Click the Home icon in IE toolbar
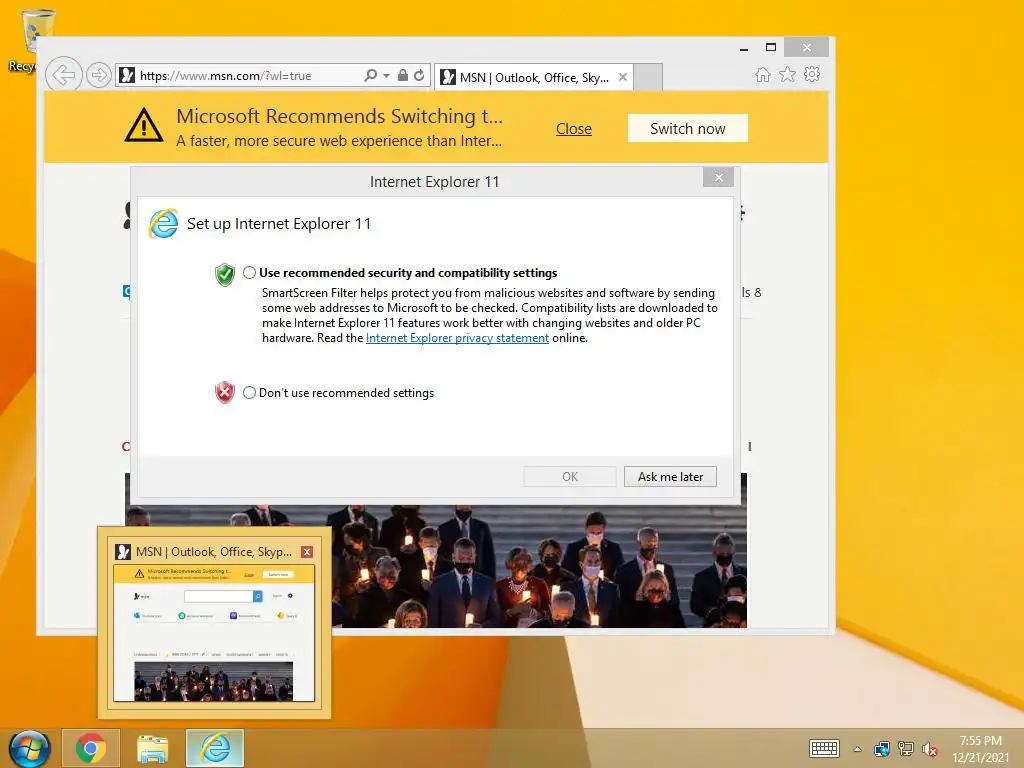Screen dimensions: 1024x768 [x=762, y=74]
